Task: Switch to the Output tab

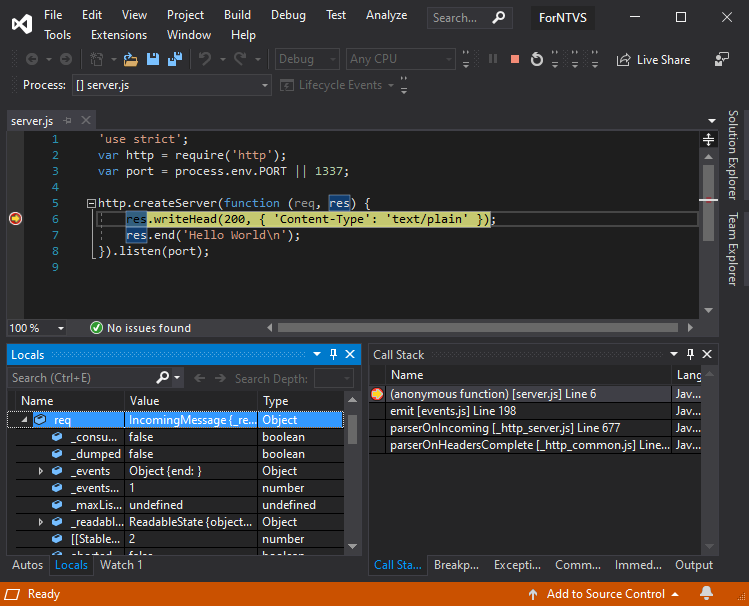Action: [694, 565]
